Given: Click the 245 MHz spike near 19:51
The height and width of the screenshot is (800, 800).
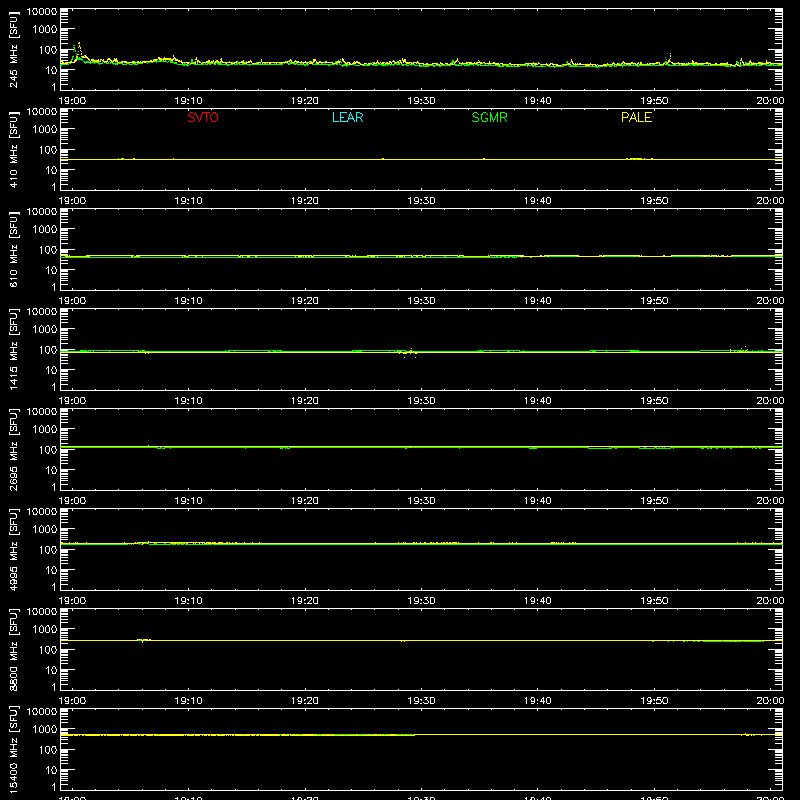Looking at the screenshot, I should click(670, 55).
